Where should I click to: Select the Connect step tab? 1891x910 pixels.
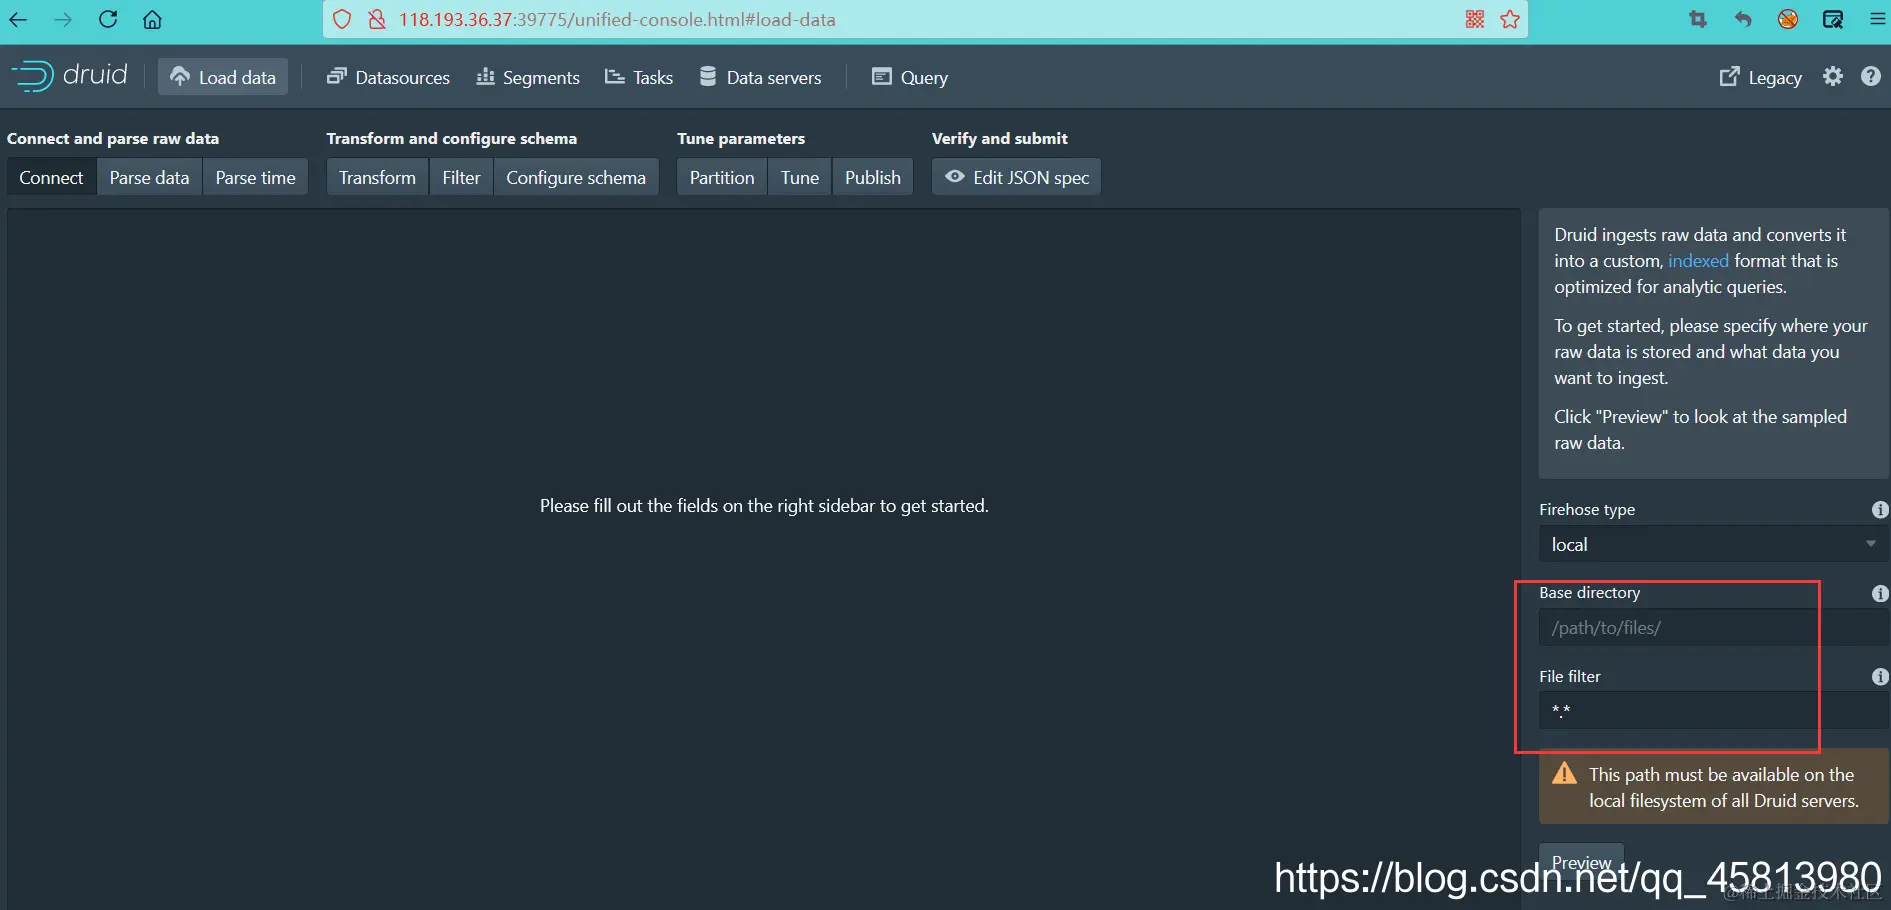tap(51, 177)
